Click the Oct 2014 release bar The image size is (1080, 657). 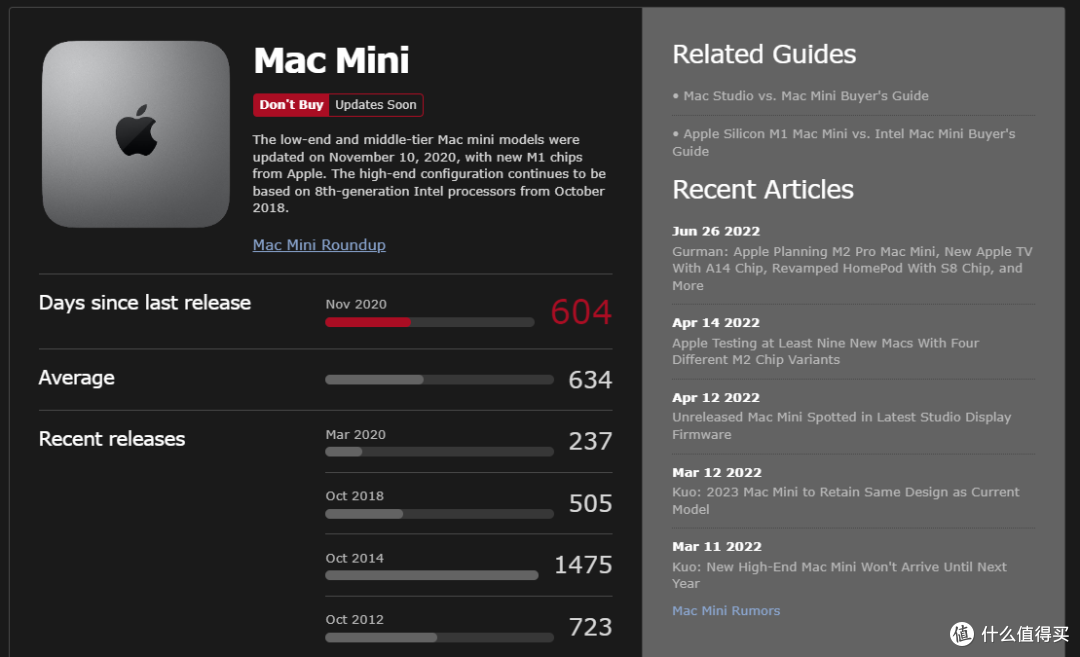pyautogui.click(x=432, y=575)
